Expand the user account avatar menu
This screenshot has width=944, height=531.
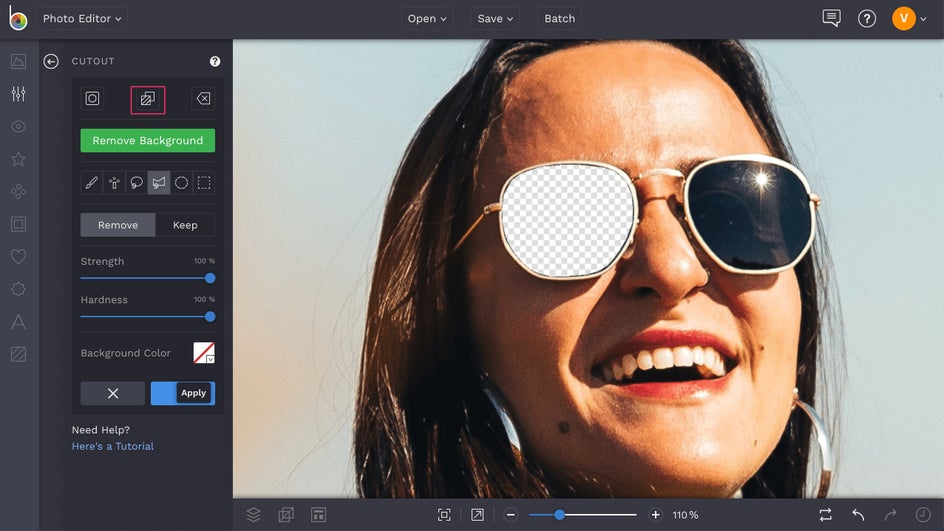(909, 18)
